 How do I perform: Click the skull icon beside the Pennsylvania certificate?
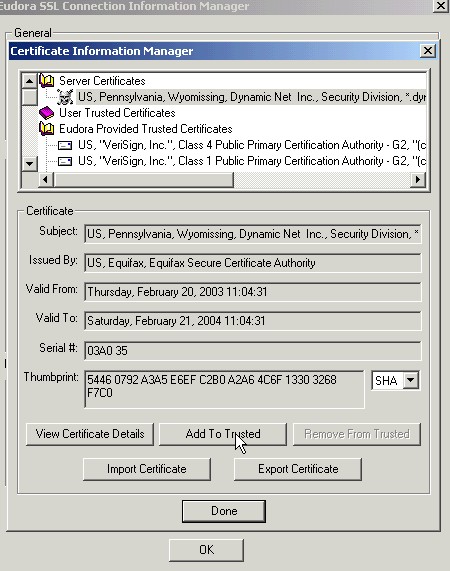[x=65, y=97]
